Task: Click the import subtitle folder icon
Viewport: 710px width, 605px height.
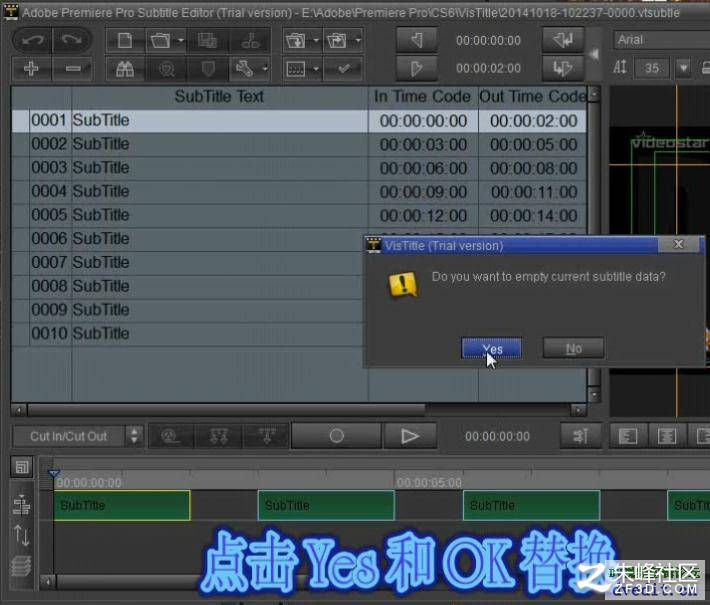Action: click(x=296, y=41)
